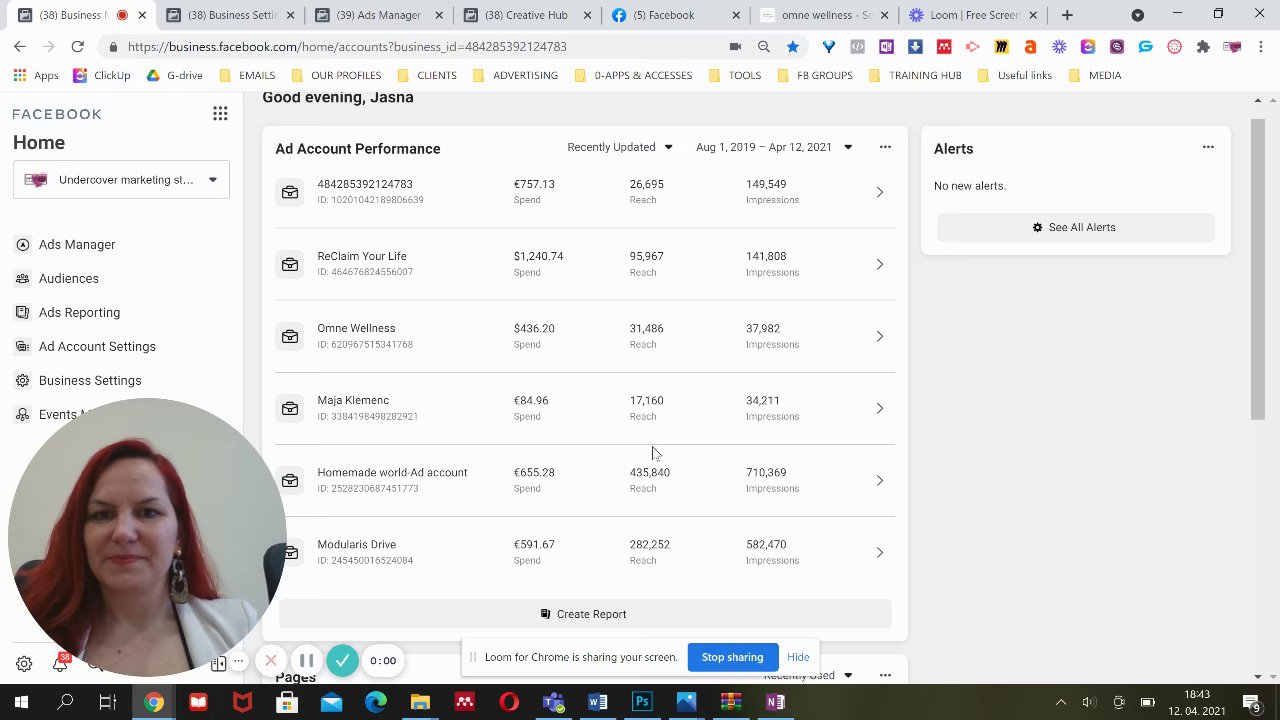This screenshot has width=1280, height=720.
Task: Open the ADVERTISING bookmarks folder
Action: point(515,75)
